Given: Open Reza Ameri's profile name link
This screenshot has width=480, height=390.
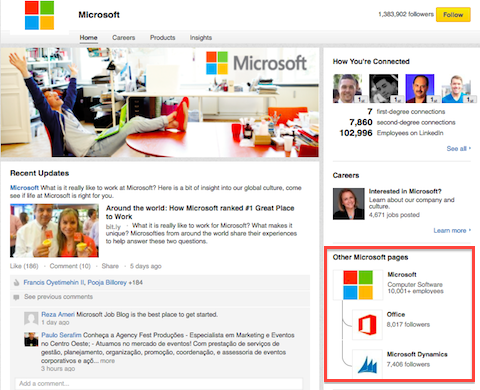Looking at the screenshot, I should (x=58, y=314).
